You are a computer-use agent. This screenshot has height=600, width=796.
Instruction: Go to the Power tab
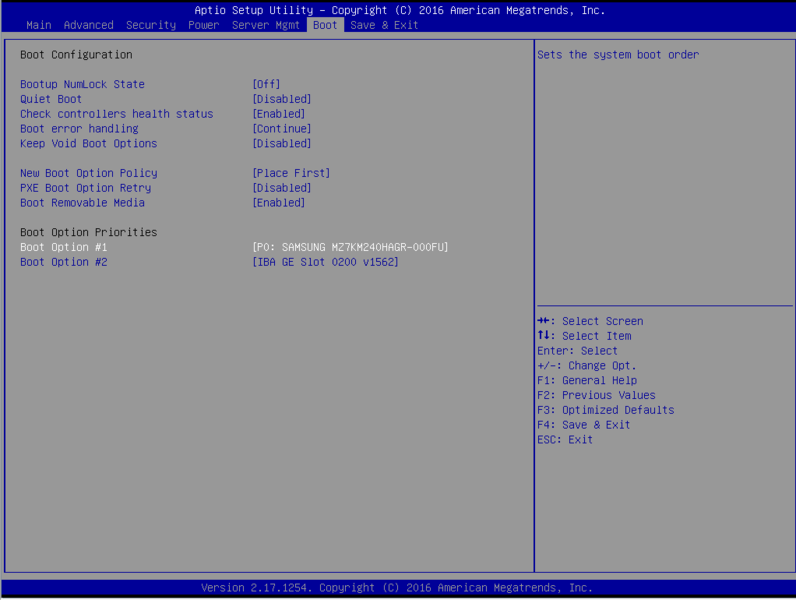click(x=204, y=25)
